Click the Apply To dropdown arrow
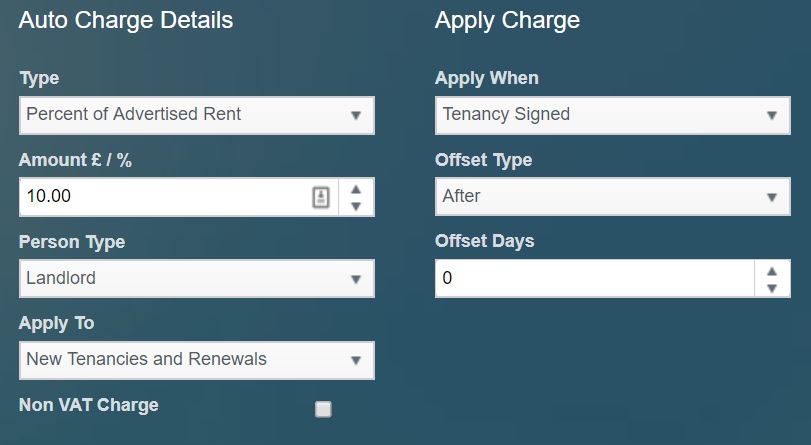This screenshot has width=811, height=445. 356,361
